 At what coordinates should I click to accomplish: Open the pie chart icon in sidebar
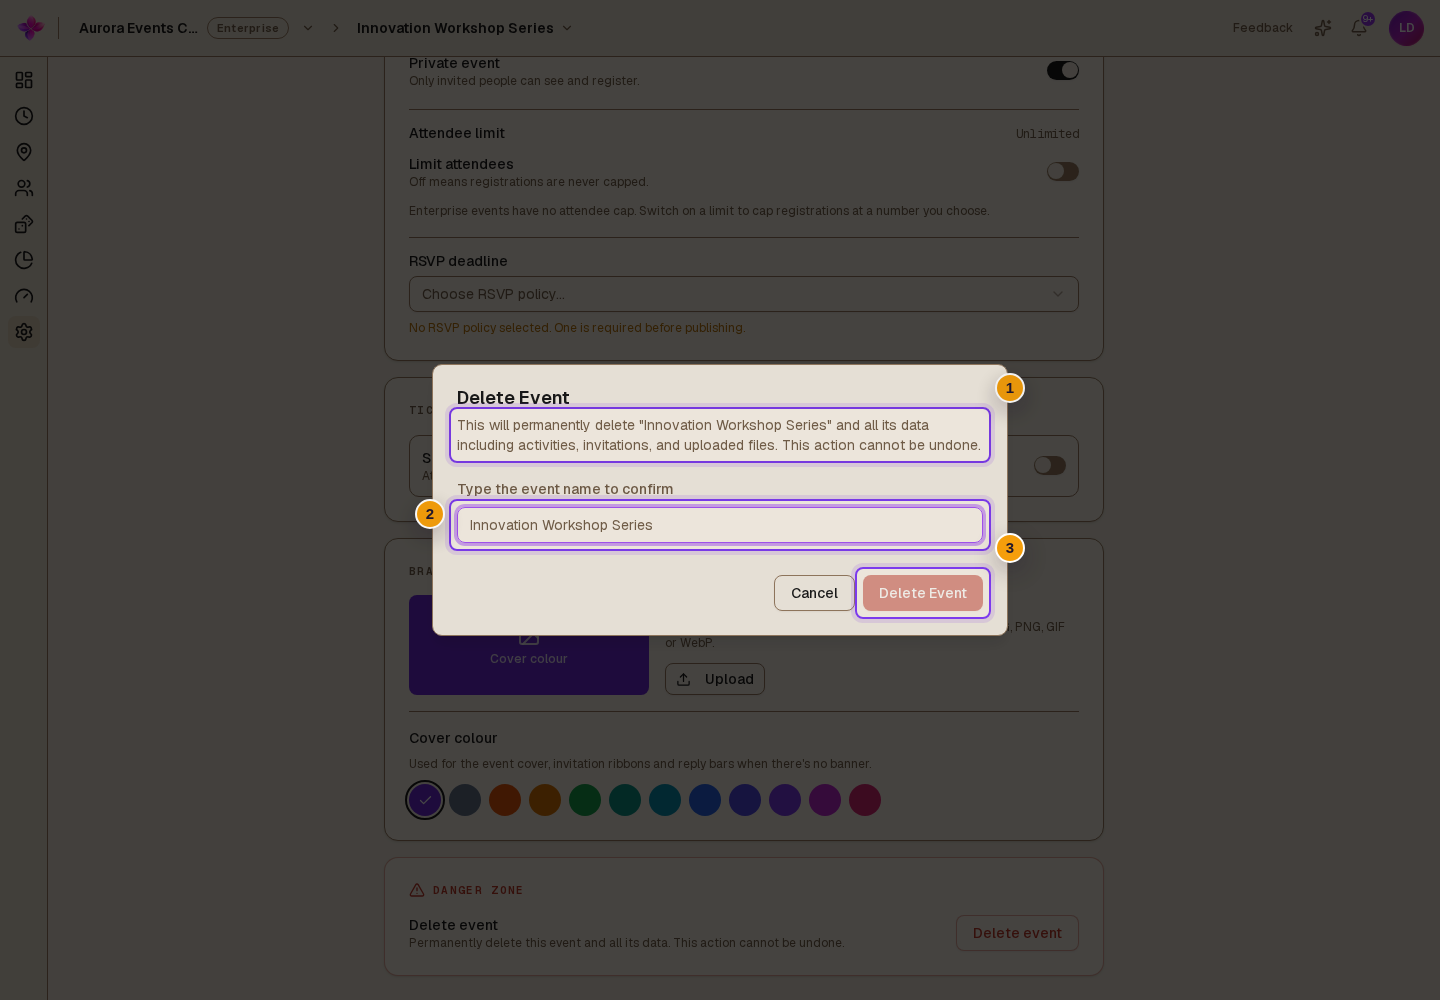coord(24,260)
